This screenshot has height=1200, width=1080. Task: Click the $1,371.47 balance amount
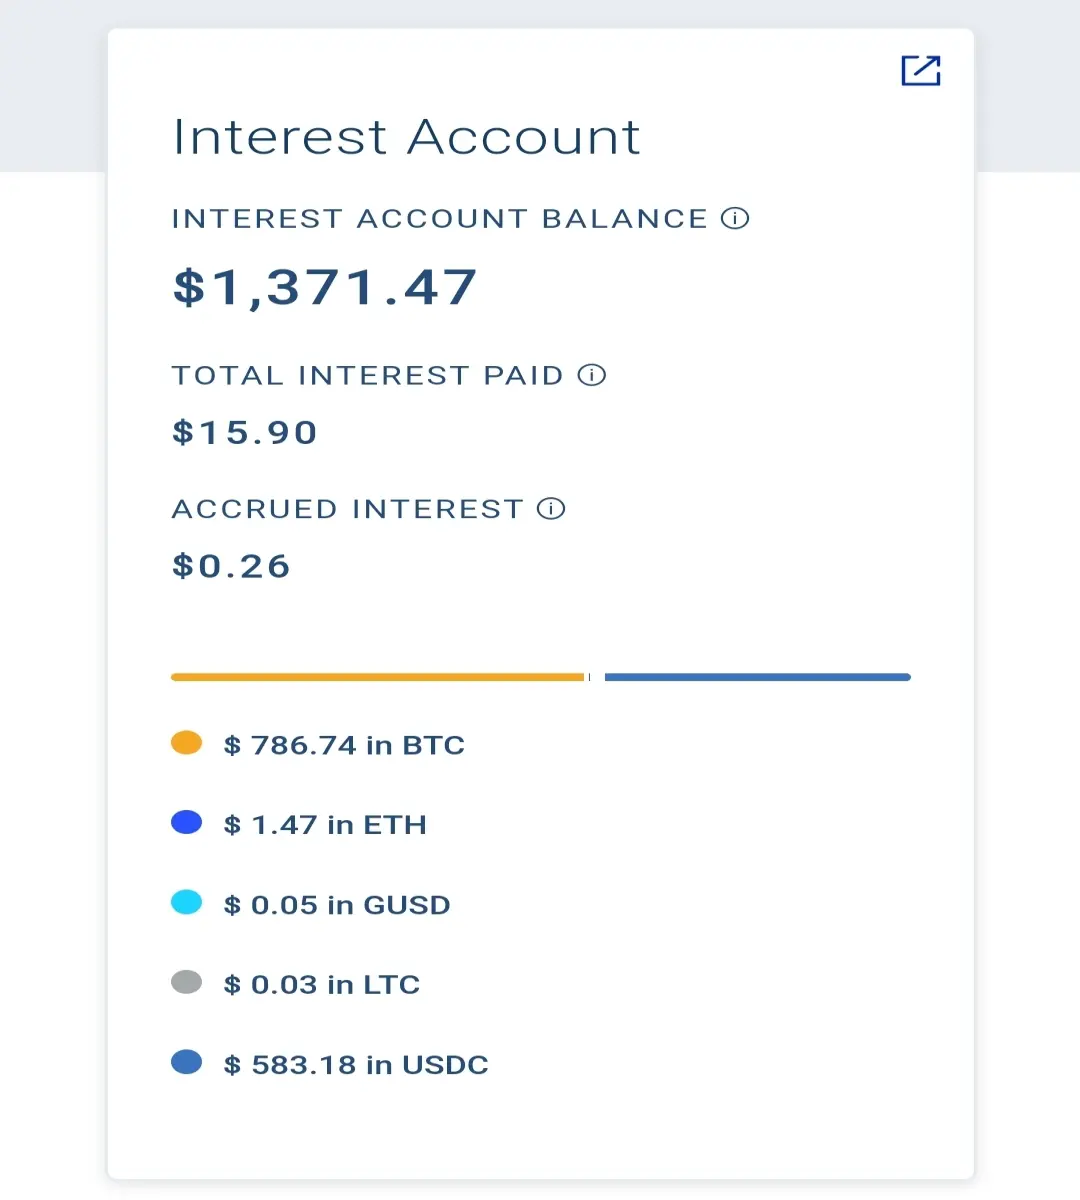pos(325,288)
